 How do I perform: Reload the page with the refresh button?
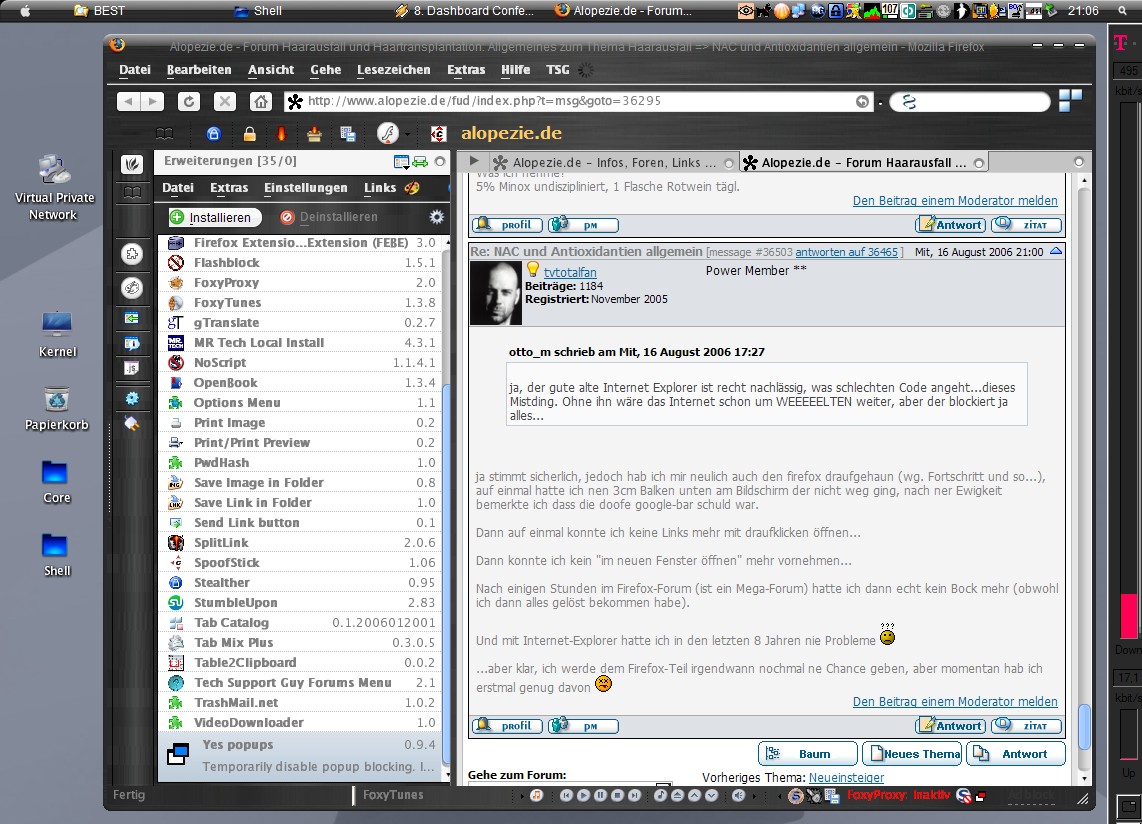tap(189, 101)
